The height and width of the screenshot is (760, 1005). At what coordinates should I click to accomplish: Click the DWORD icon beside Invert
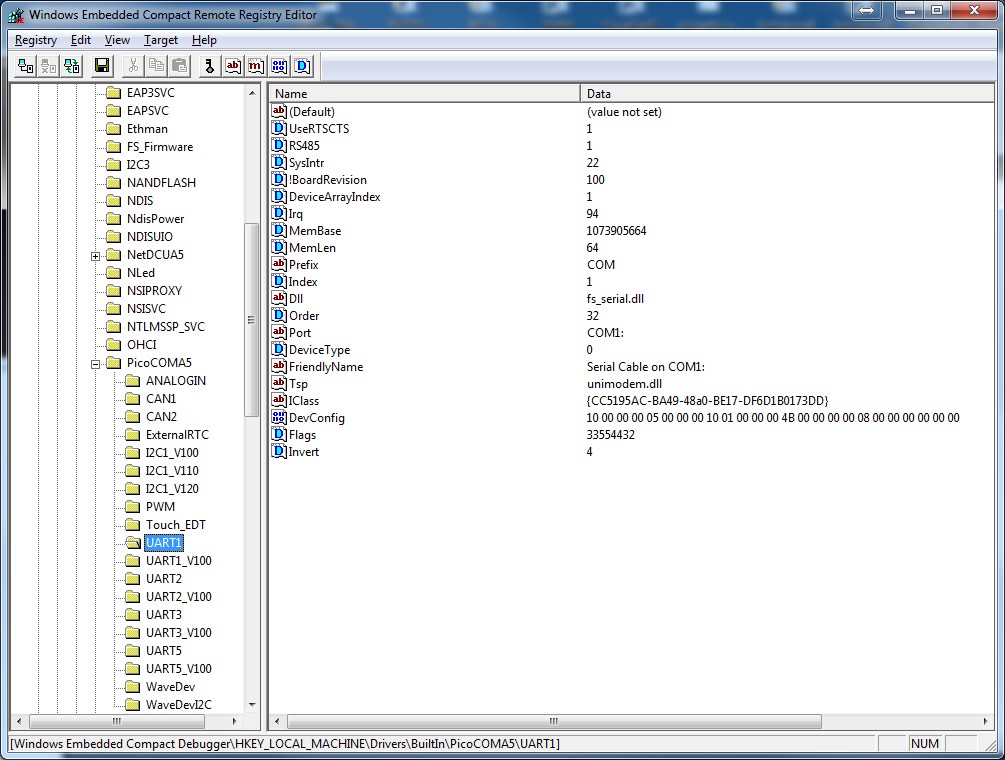pos(279,452)
